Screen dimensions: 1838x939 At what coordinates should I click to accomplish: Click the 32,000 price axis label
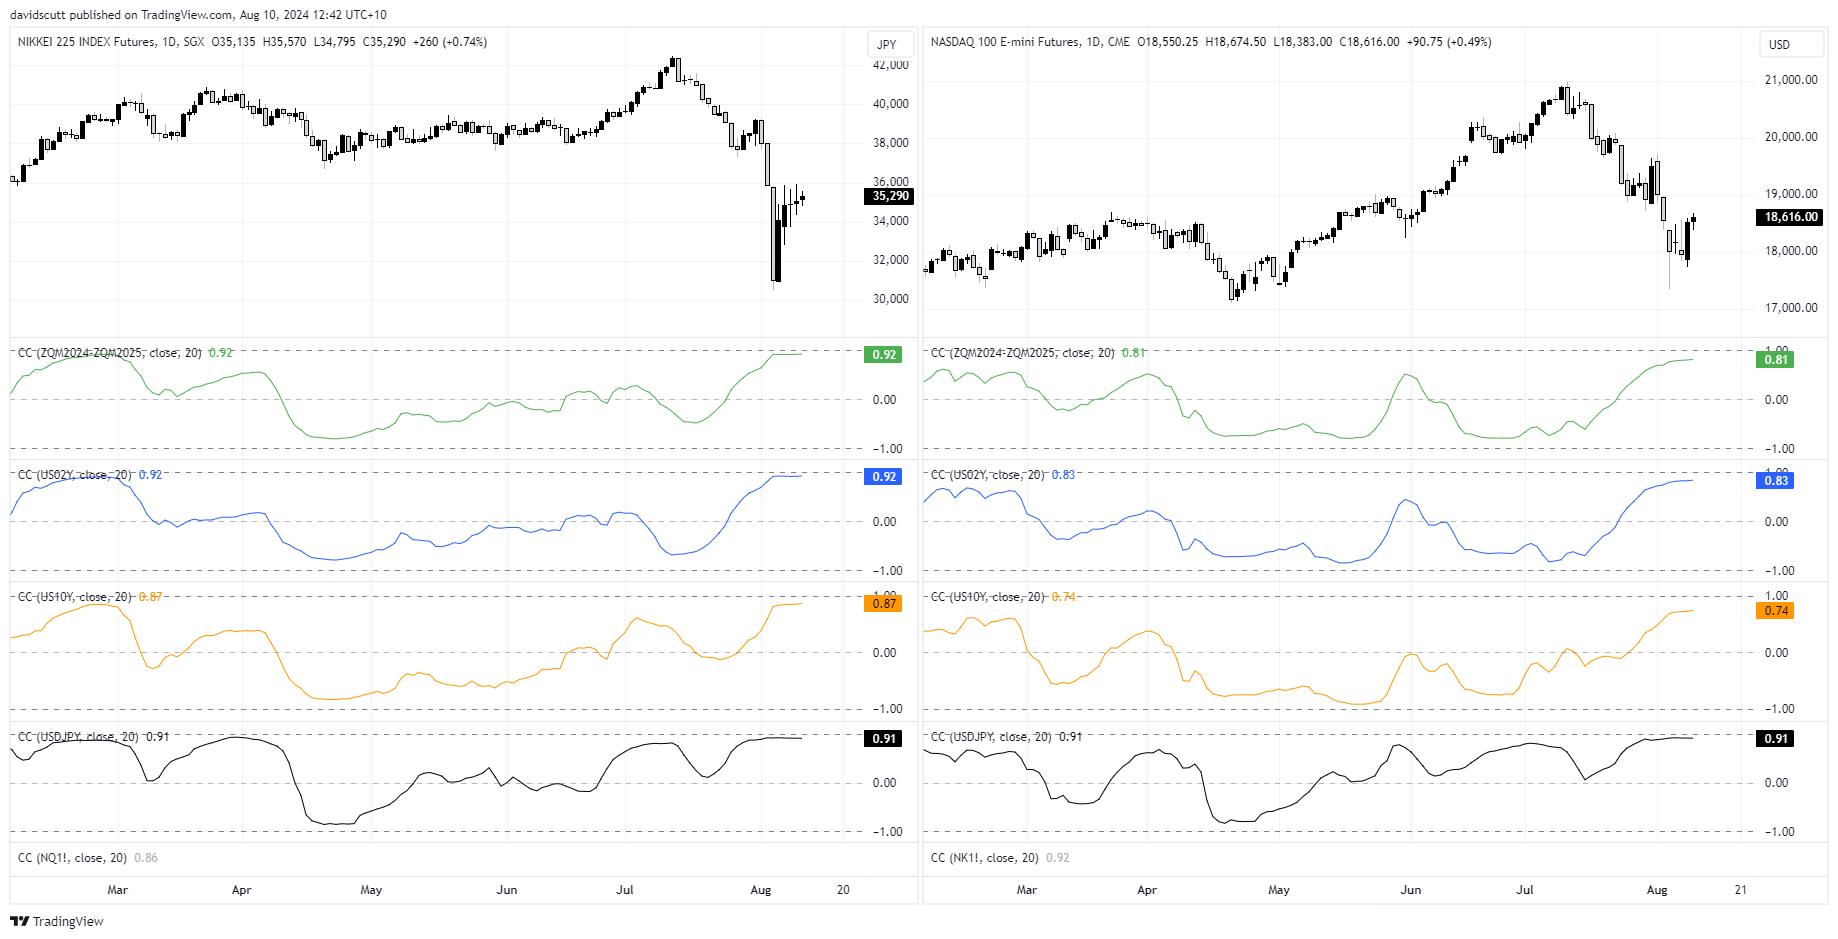pos(891,260)
